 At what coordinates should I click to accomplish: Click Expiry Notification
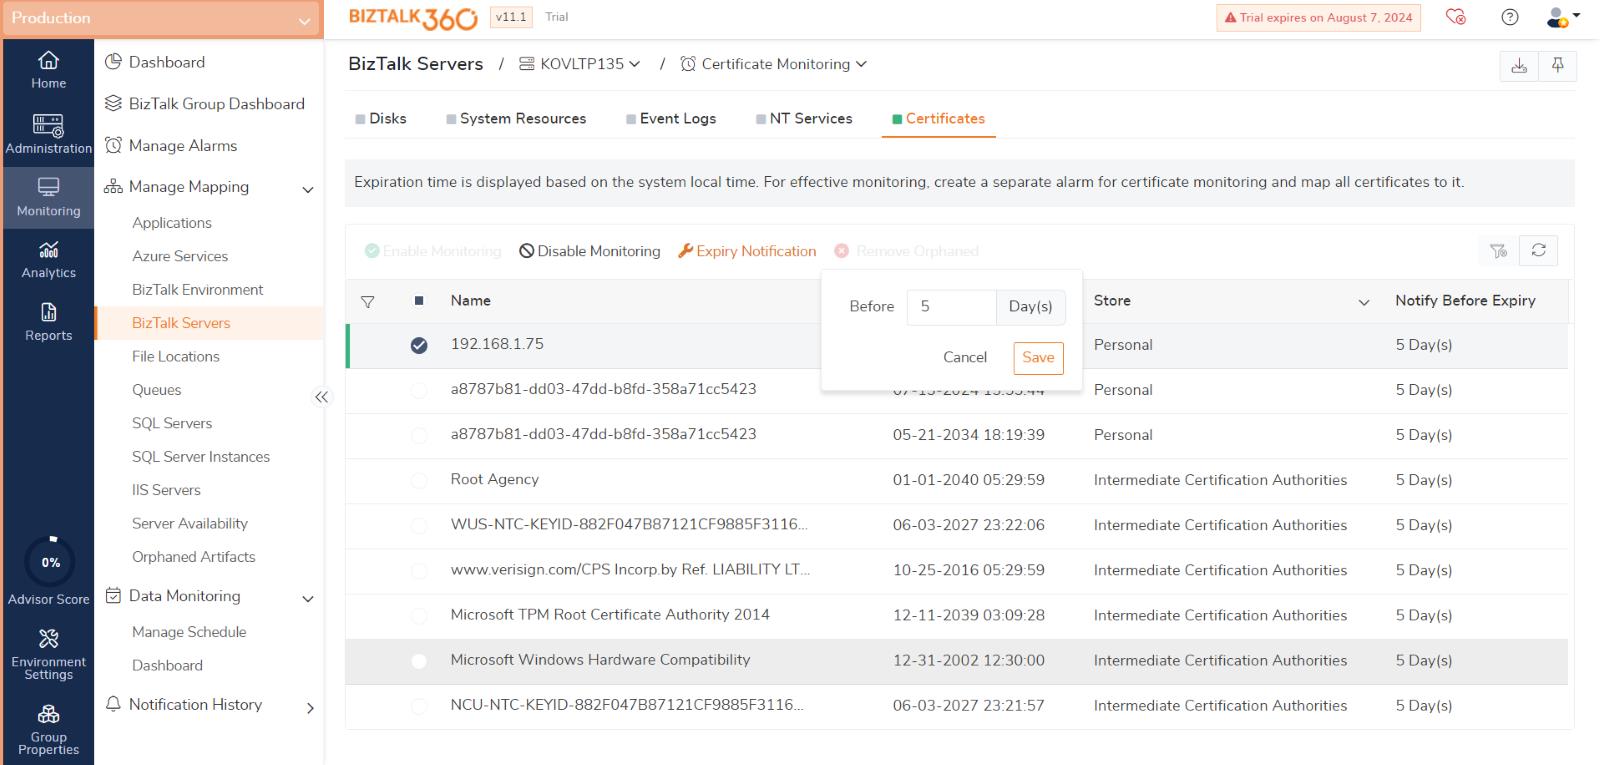tap(747, 251)
